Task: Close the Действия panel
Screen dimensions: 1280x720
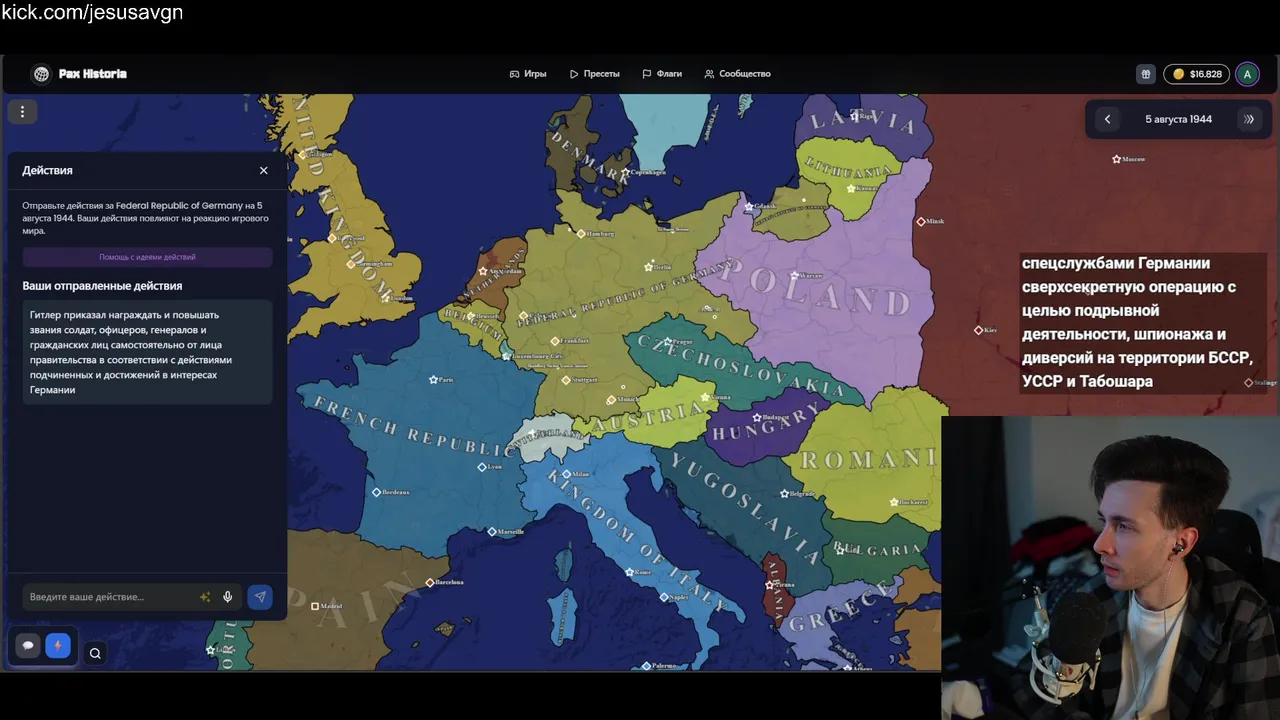Action: click(263, 171)
